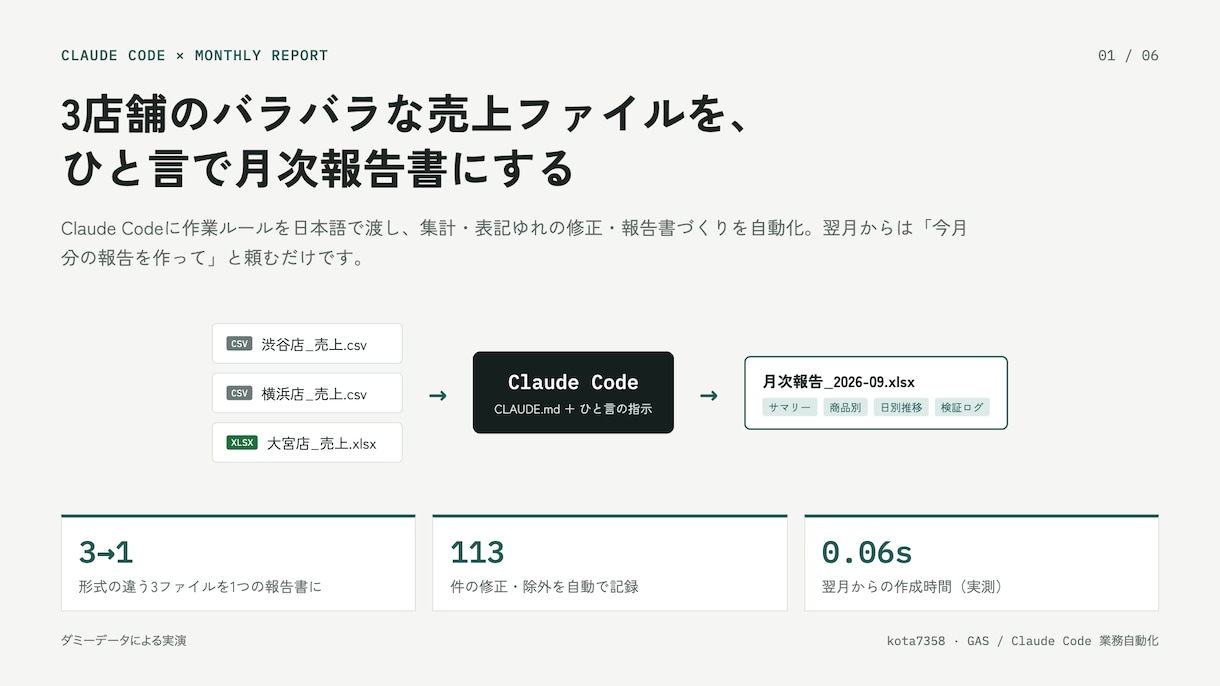Click the '113' stat value
This screenshot has width=1220, height=686.
pyautogui.click(x=477, y=553)
